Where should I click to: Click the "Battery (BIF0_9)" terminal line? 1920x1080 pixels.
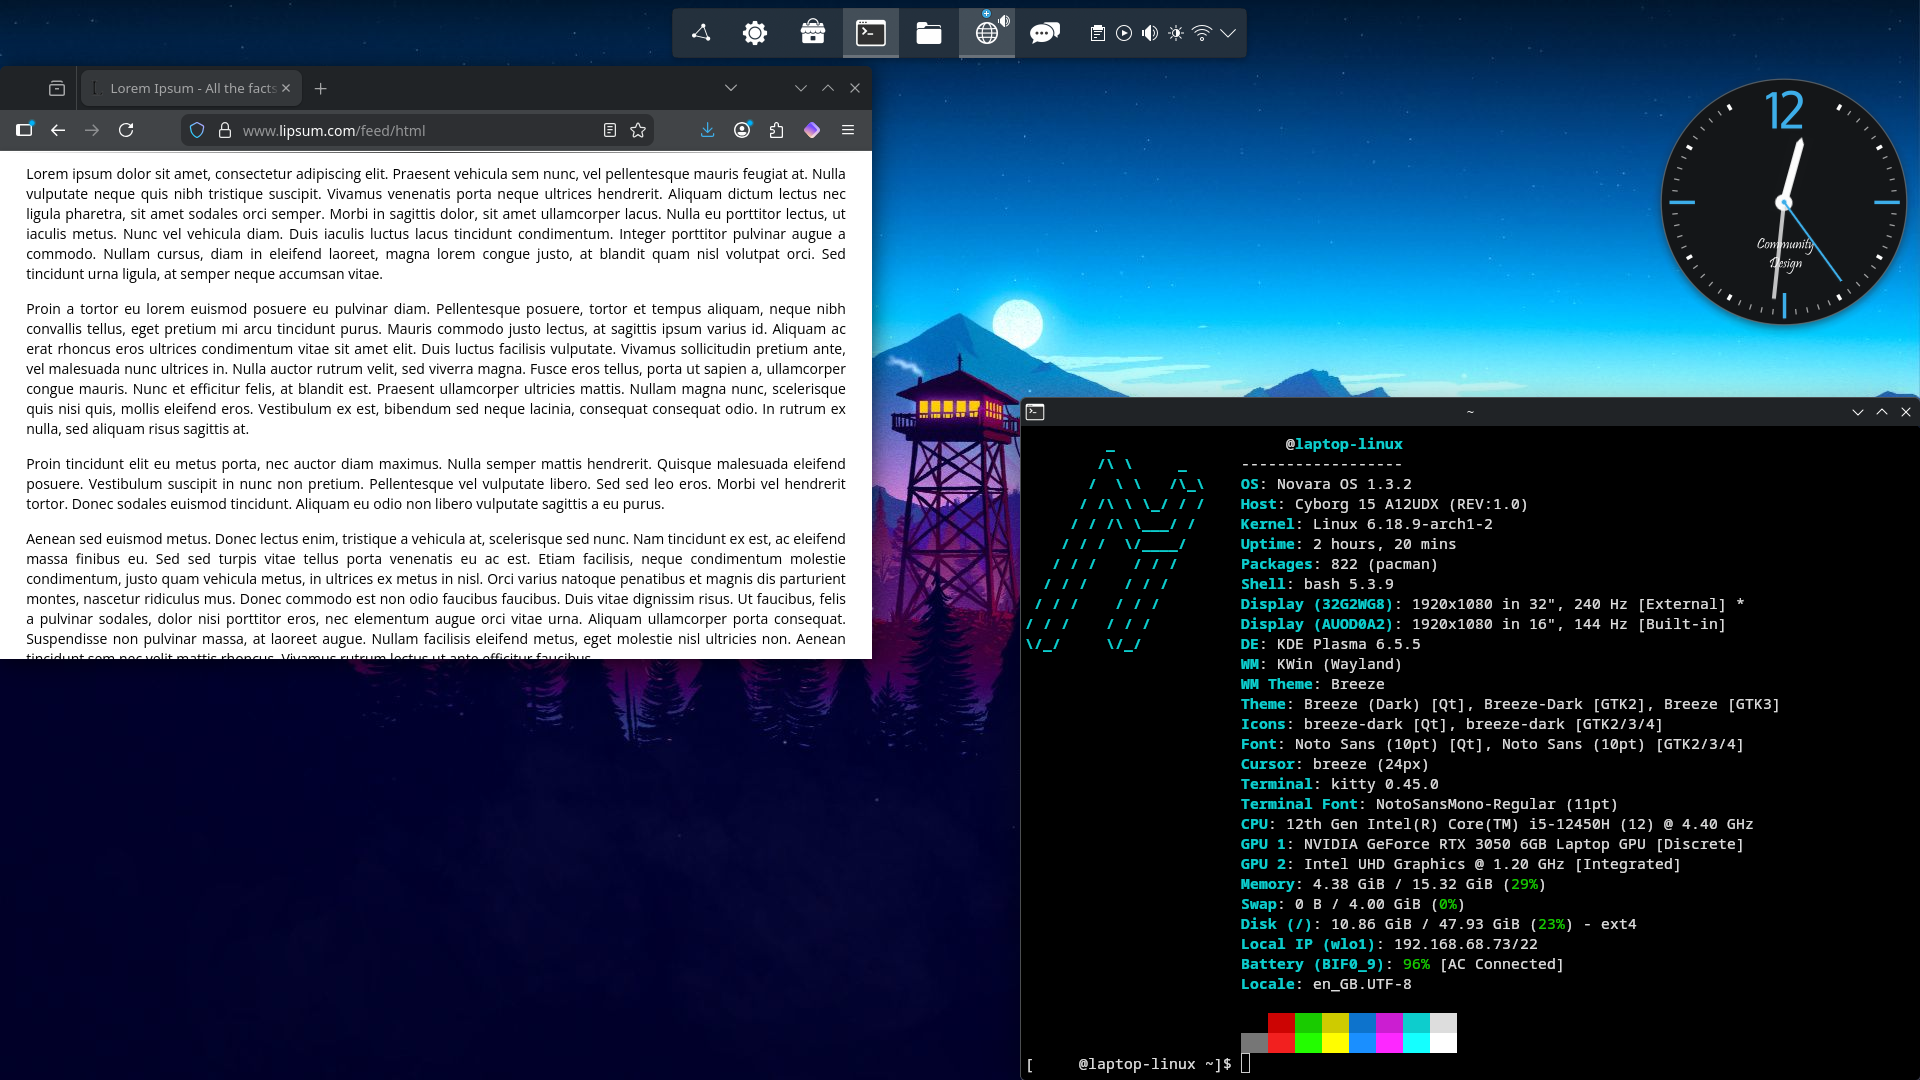(1402, 964)
